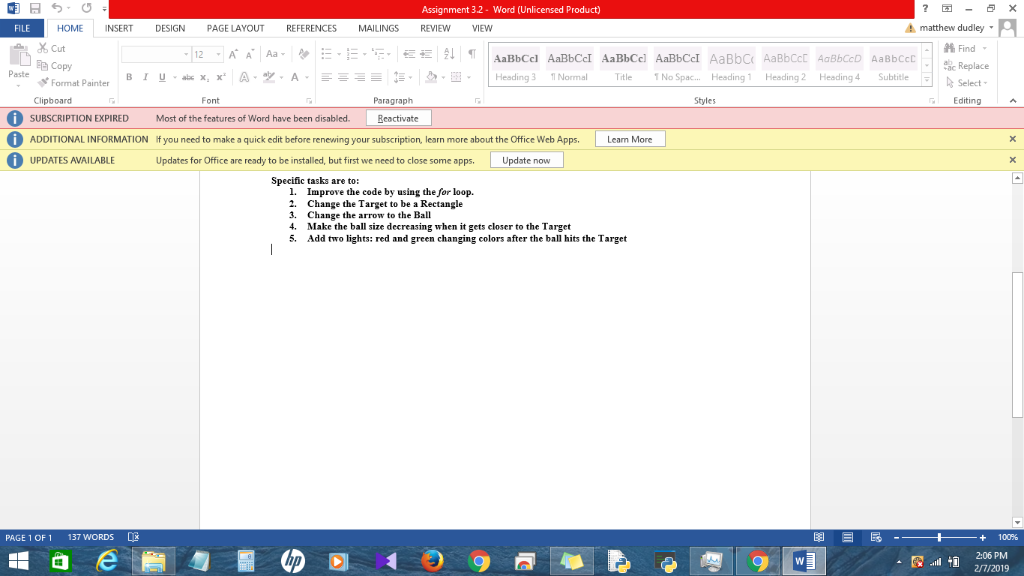This screenshot has width=1024, height=576.
Task: Apply italic formatting
Action: 146,76
